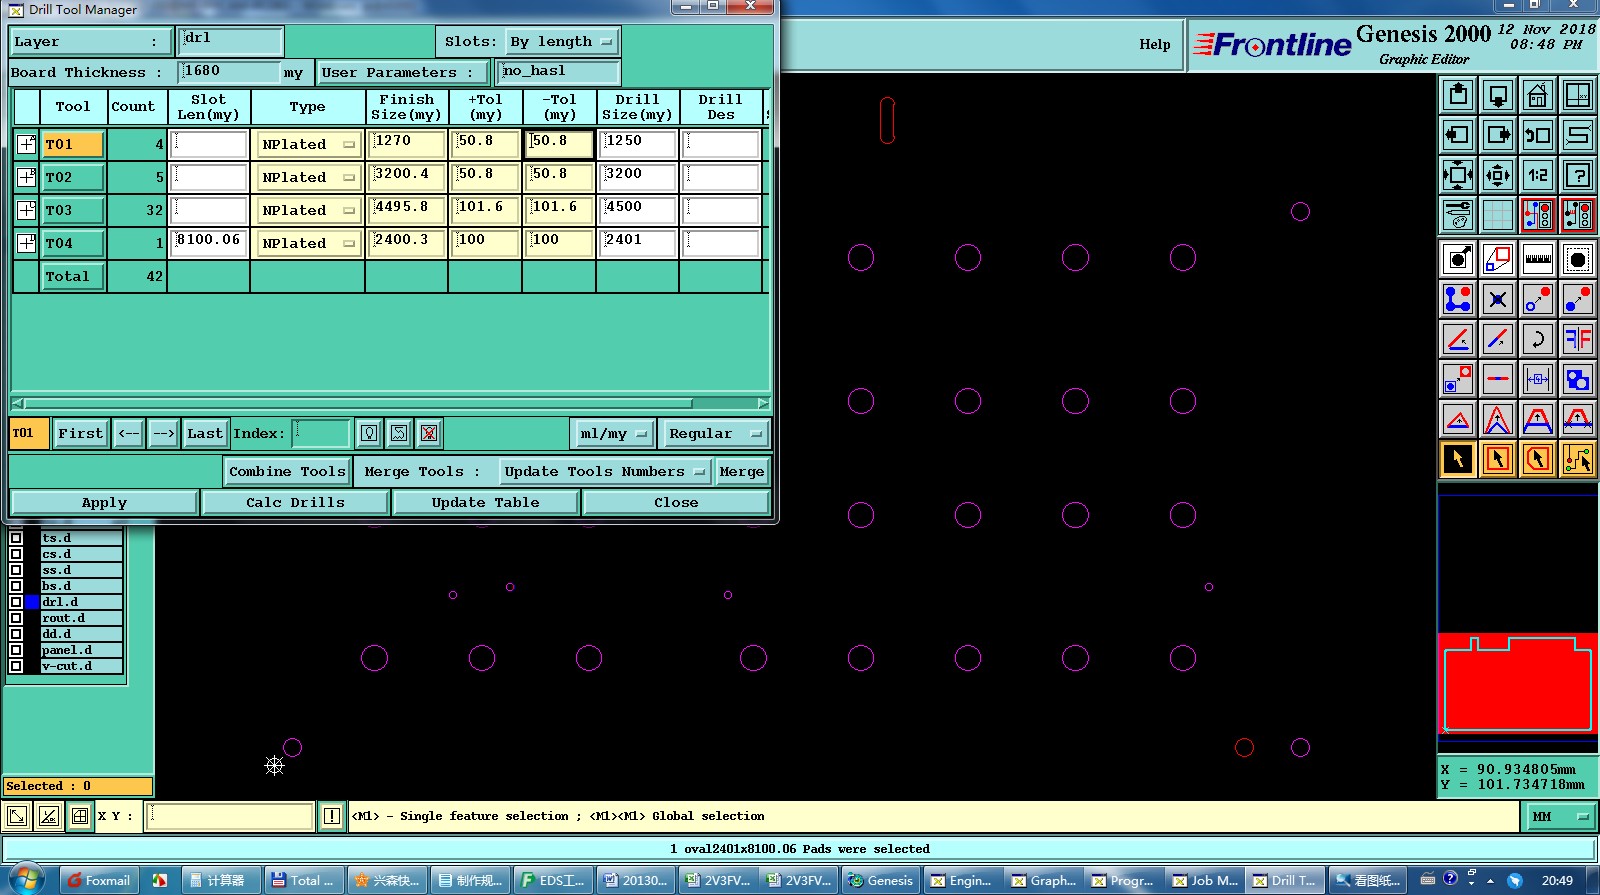
Task: Click the question mark query icon
Action: (x=1578, y=175)
